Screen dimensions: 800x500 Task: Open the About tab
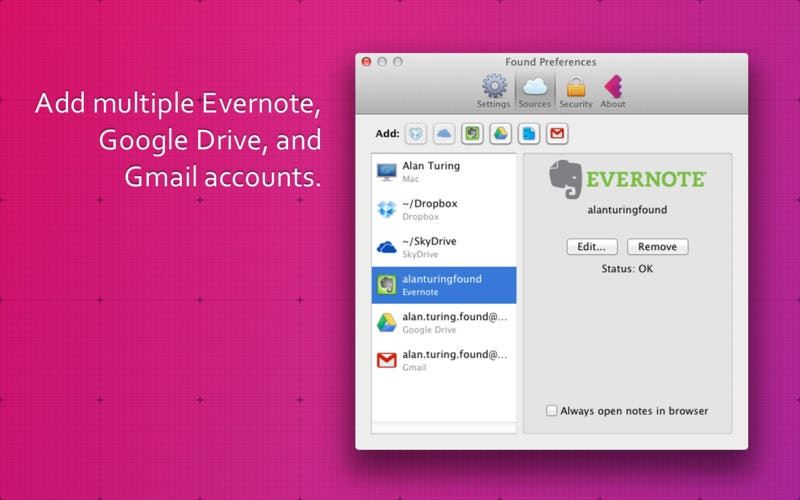613,91
